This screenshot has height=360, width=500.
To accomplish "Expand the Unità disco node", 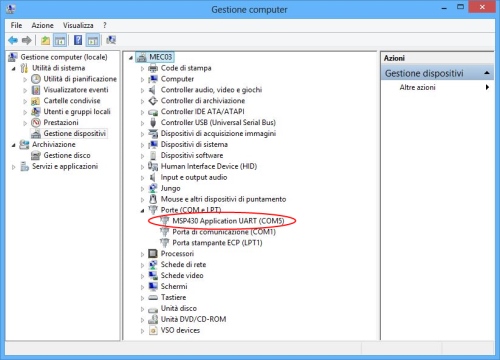I will (142, 309).
